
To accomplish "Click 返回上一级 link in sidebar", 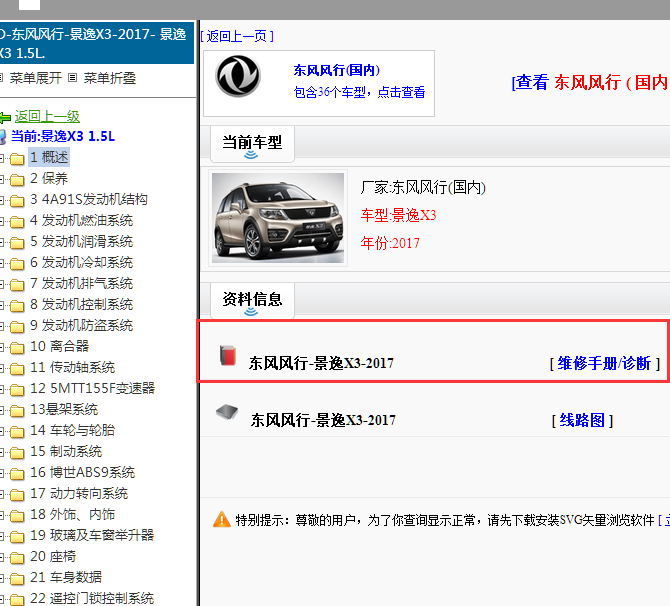I will [x=47, y=116].
